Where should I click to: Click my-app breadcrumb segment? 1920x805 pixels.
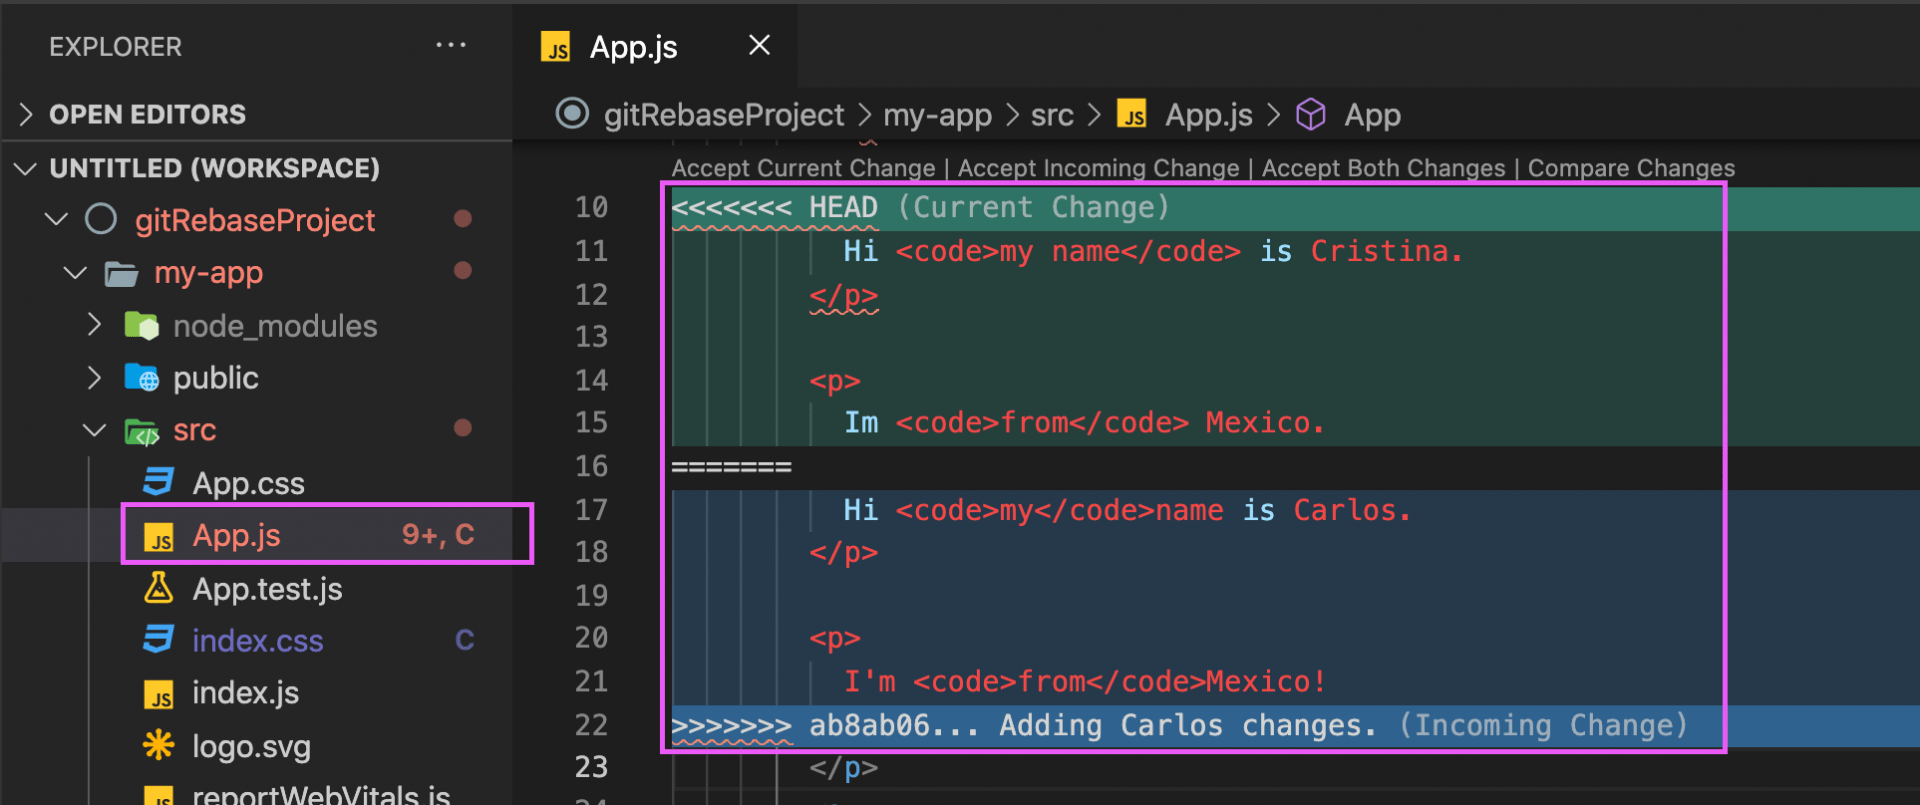pos(937,116)
